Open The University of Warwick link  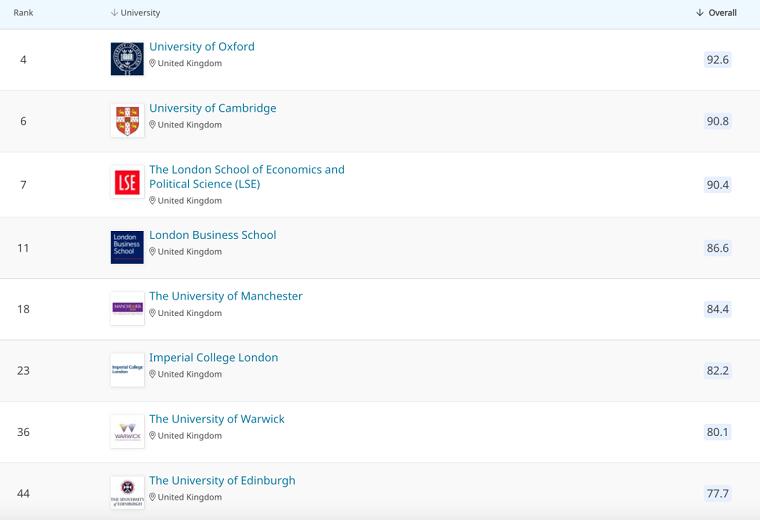pos(217,419)
